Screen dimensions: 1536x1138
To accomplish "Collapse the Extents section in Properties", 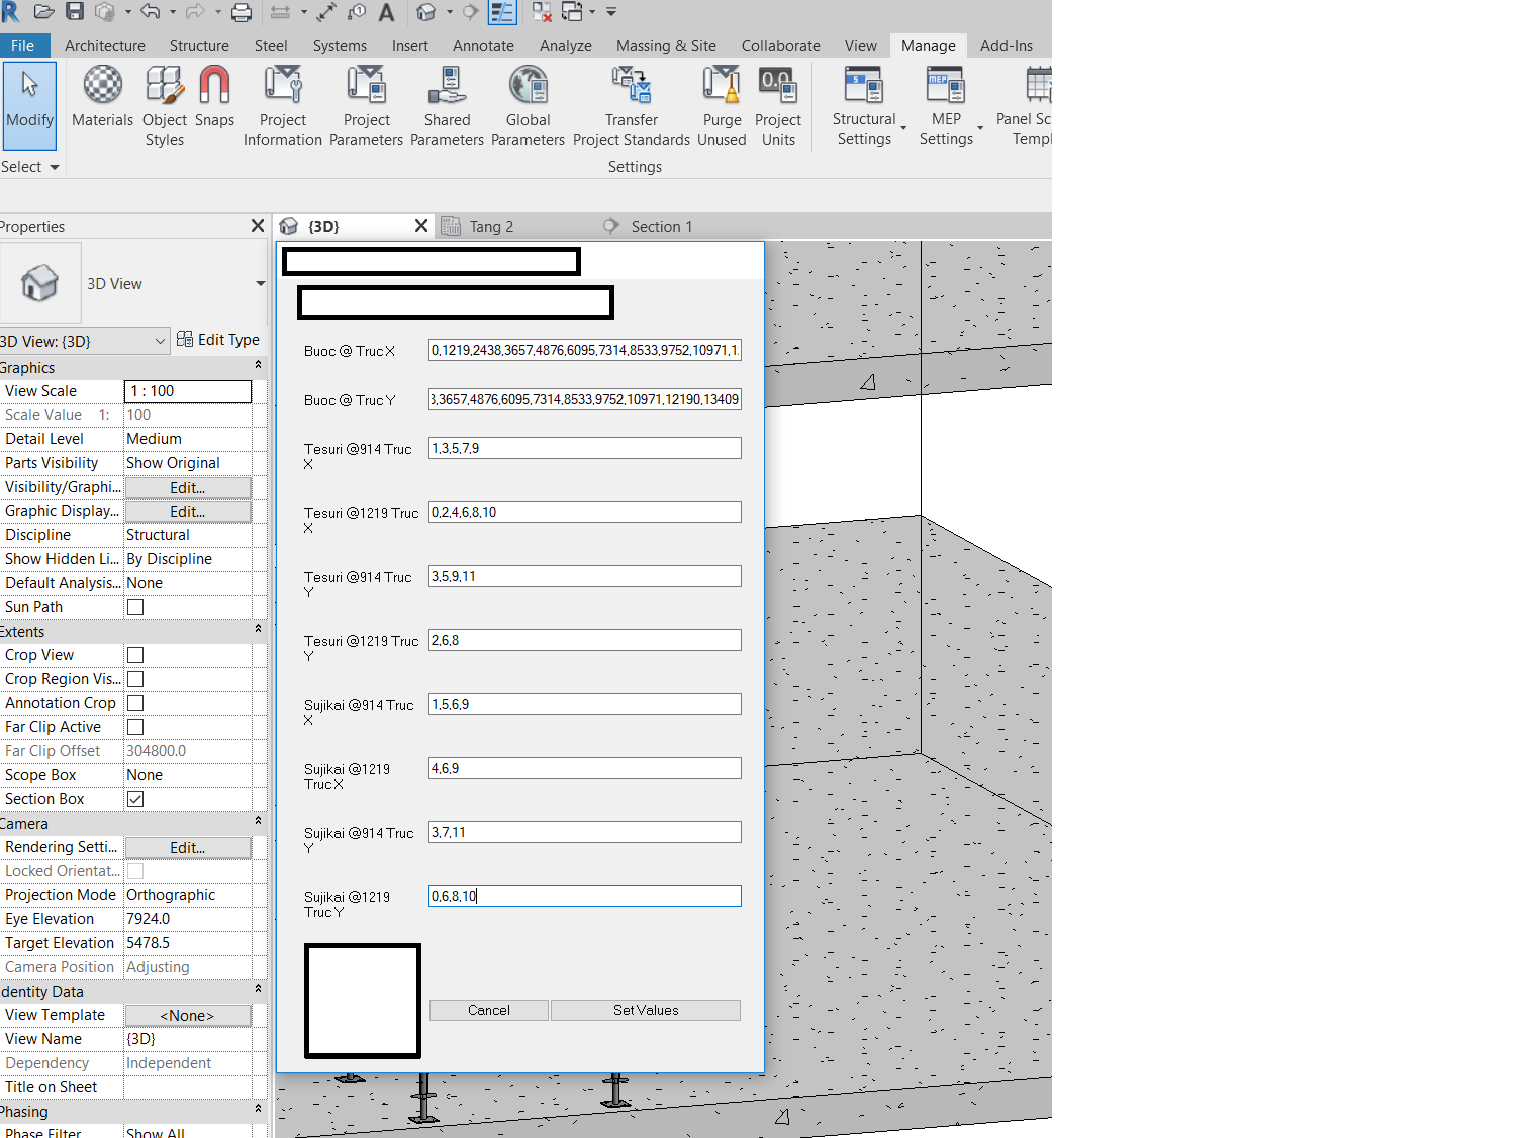I will coord(258,628).
